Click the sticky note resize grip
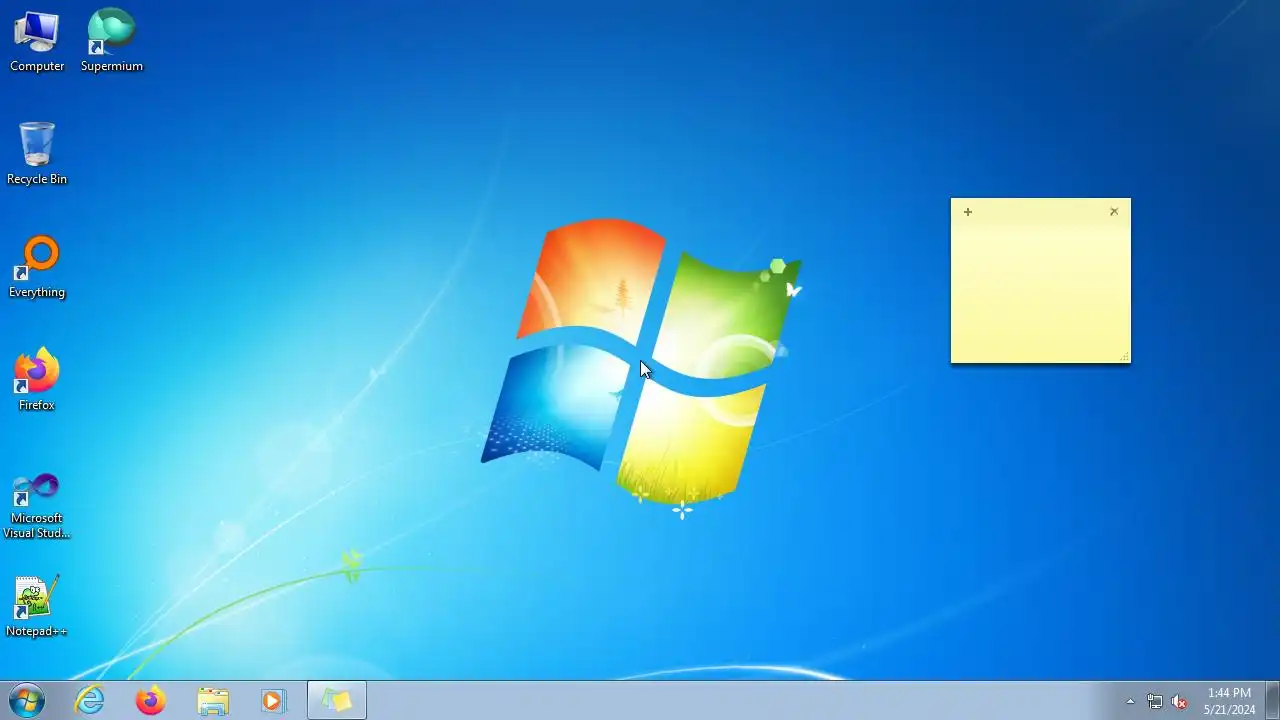The image size is (1280, 720). point(1125,357)
